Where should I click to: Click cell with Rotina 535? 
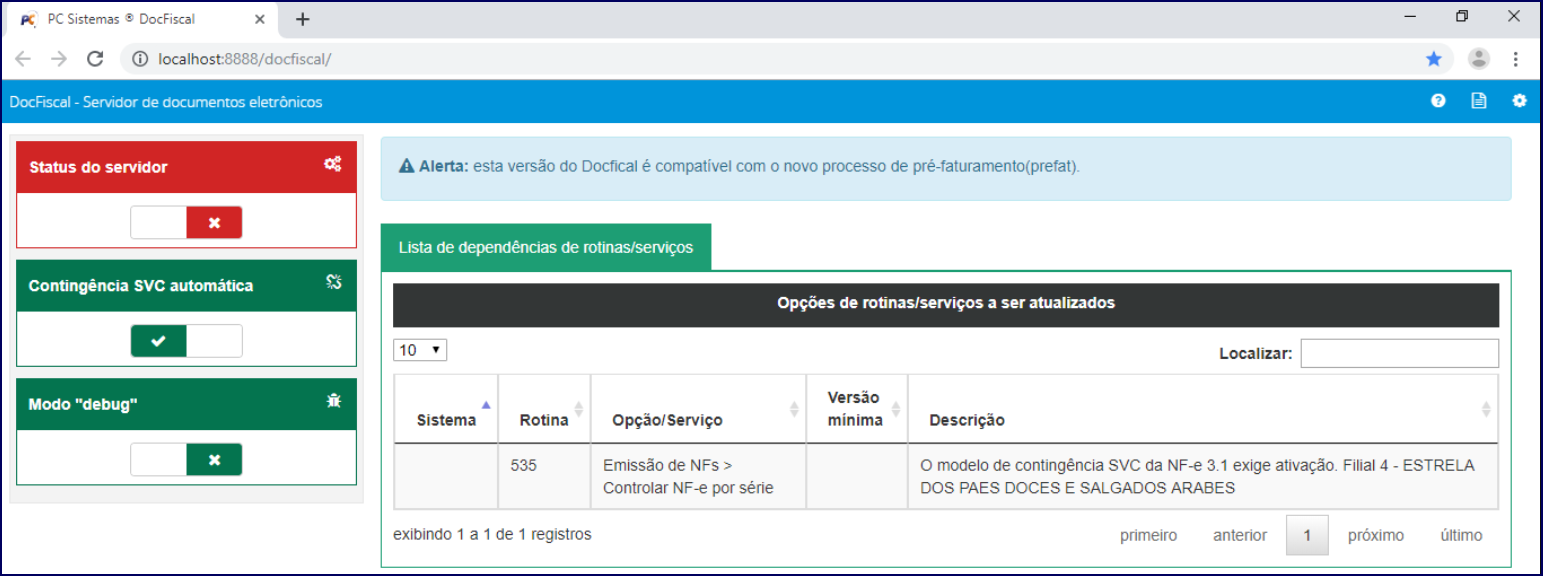pyautogui.click(x=544, y=477)
